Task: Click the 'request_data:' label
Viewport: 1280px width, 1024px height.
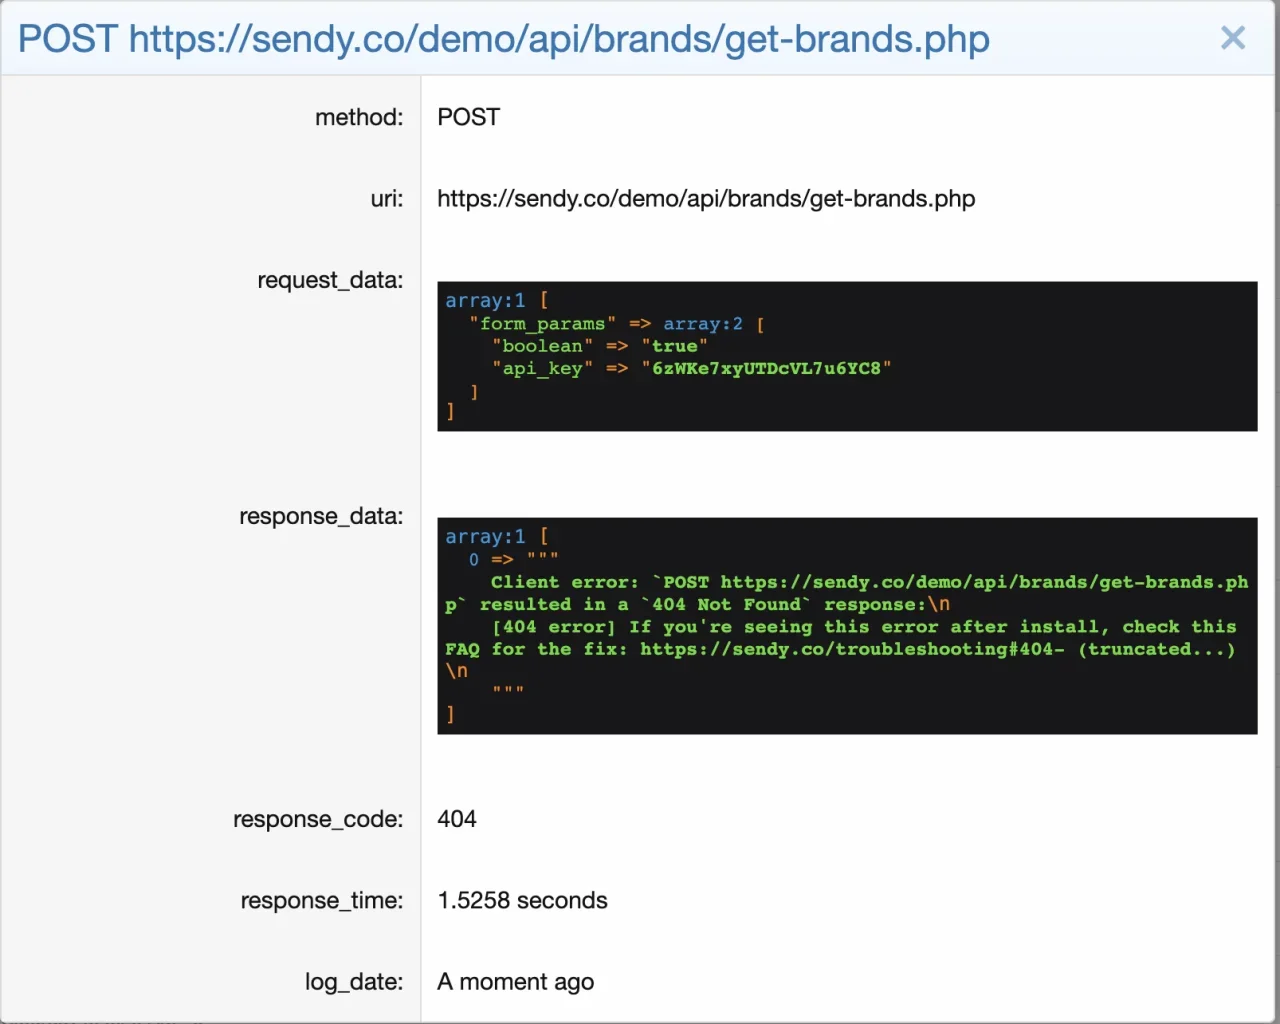Action: (330, 280)
